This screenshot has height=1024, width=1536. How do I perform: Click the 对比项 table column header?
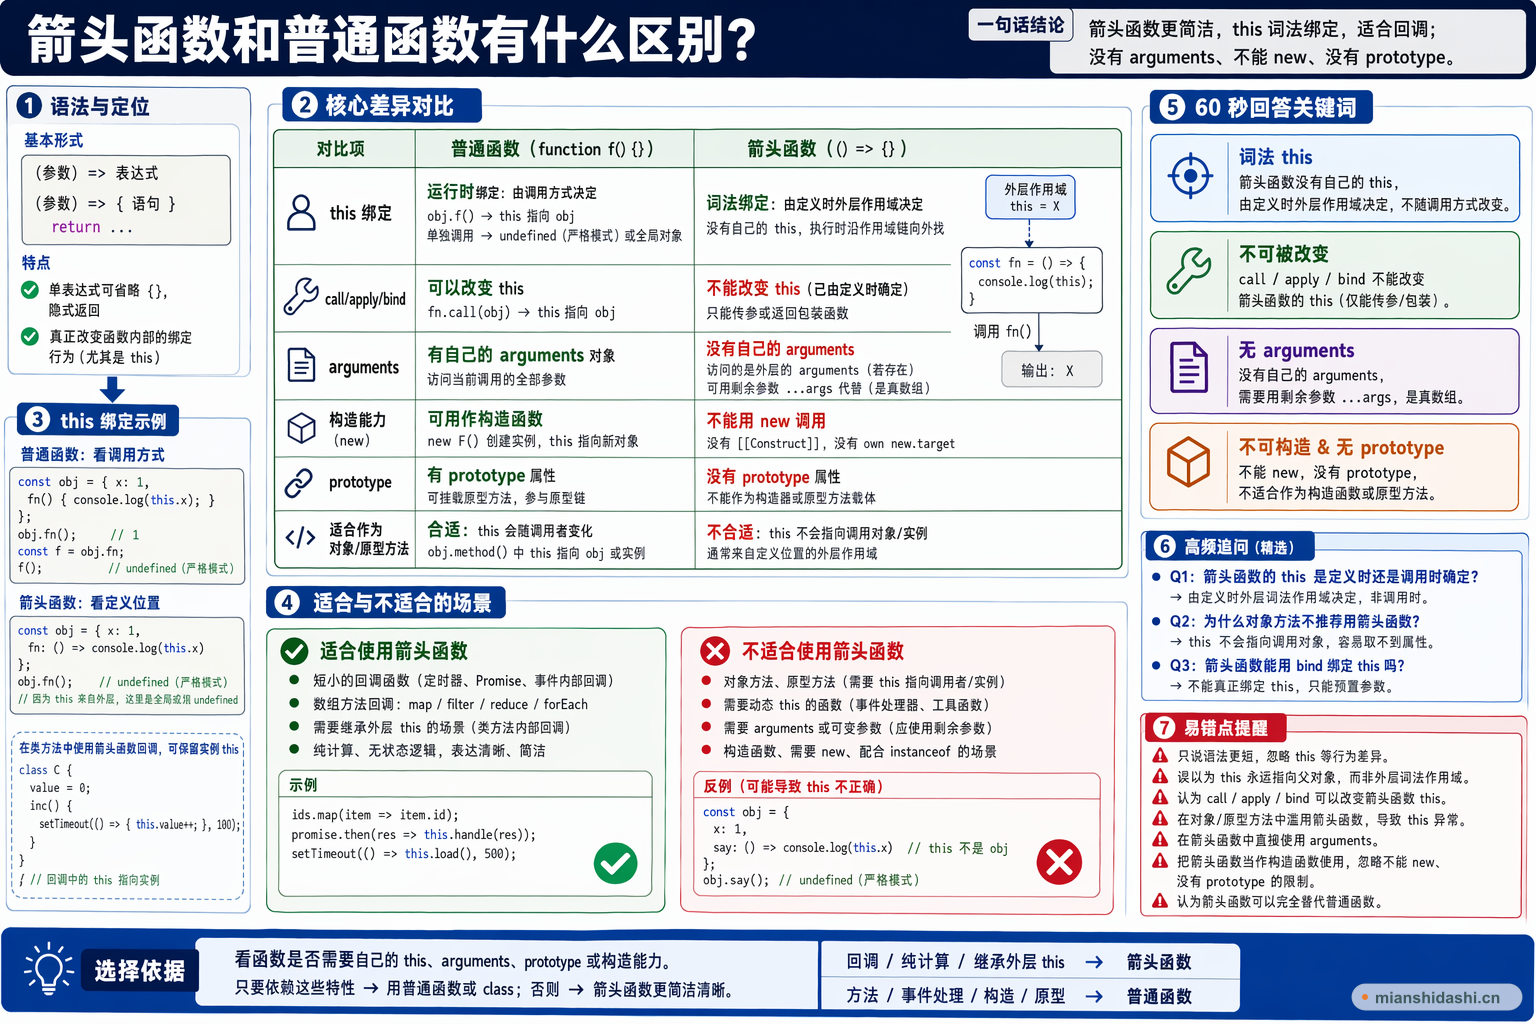tap(341, 149)
